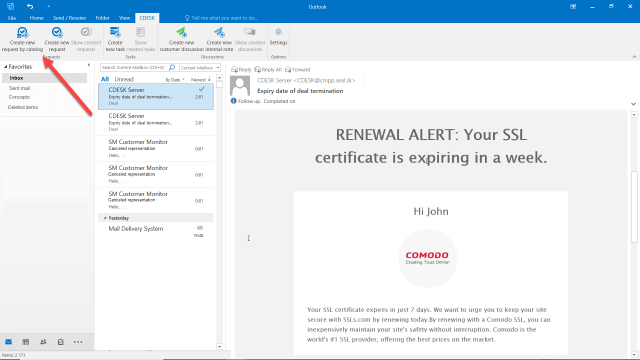The image size is (640, 360).
Task: Select the CDESK ribbon tab
Action: click(147, 18)
